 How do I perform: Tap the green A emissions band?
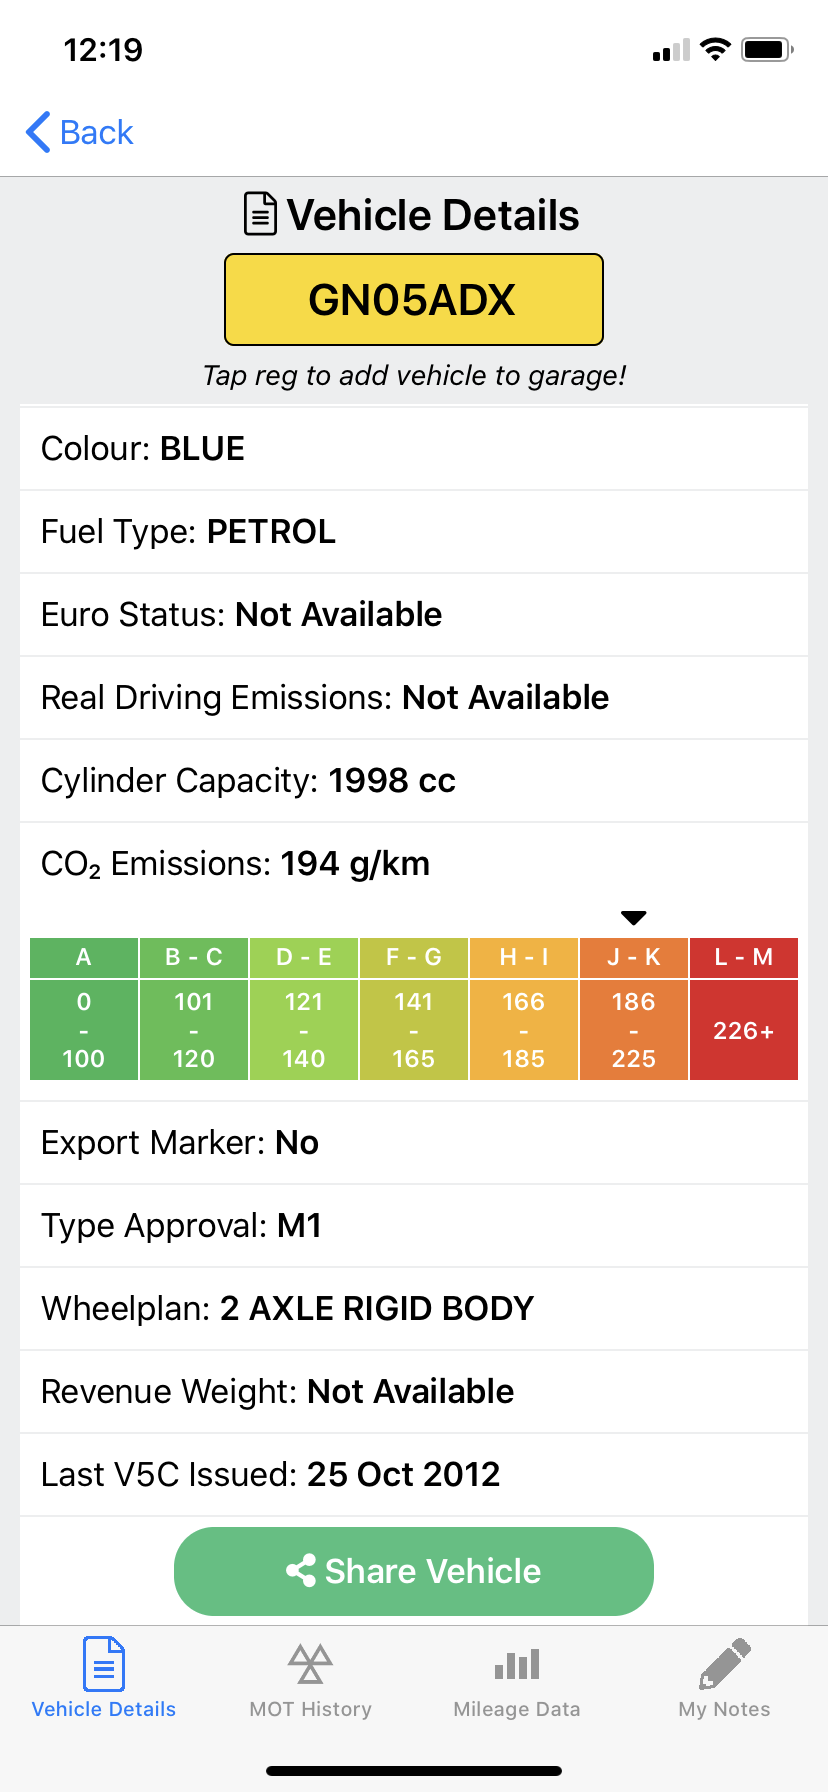(x=84, y=1009)
